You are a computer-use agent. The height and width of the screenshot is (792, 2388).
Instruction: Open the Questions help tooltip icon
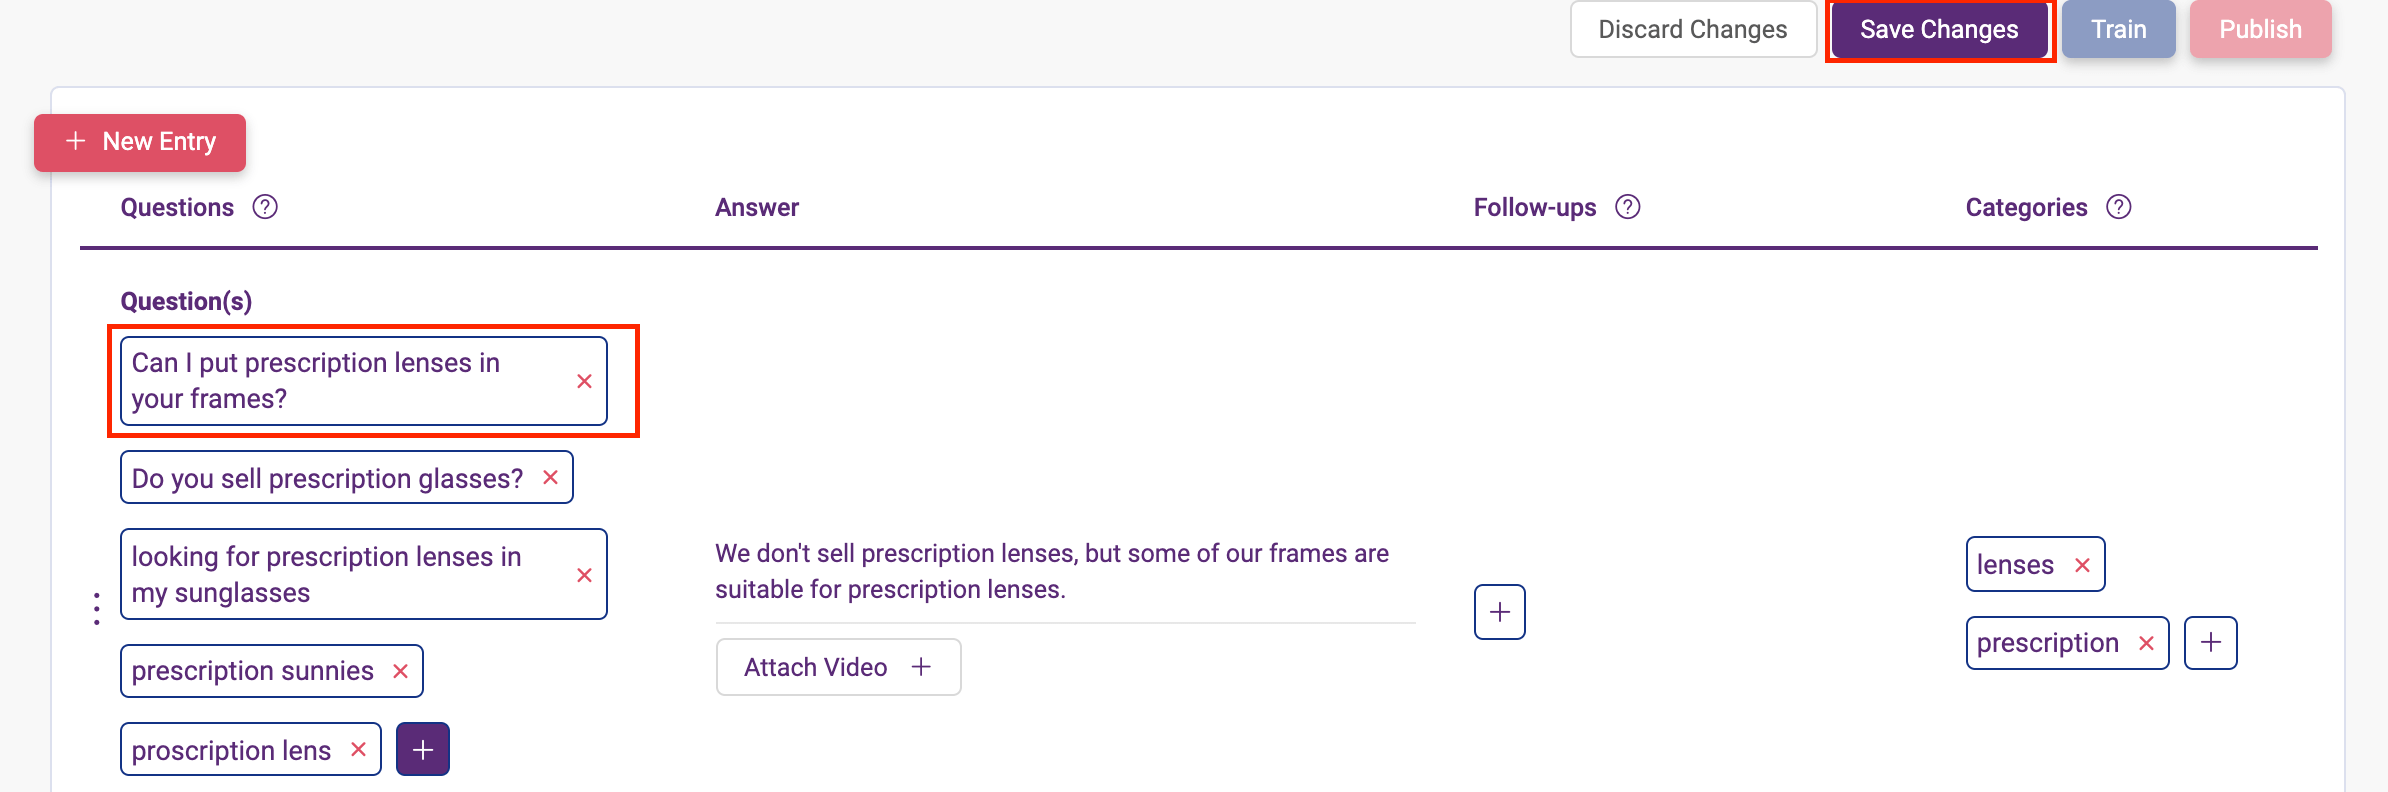pos(265,207)
